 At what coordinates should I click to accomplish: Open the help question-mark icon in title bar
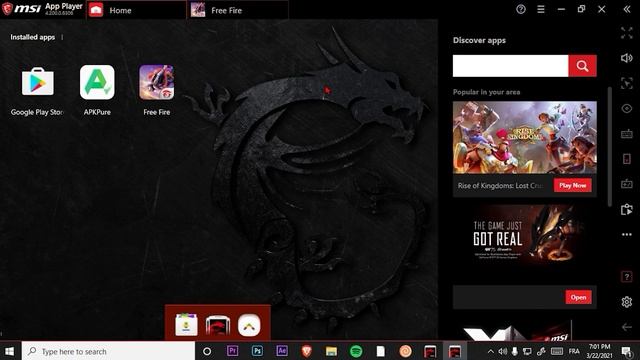pos(521,9)
